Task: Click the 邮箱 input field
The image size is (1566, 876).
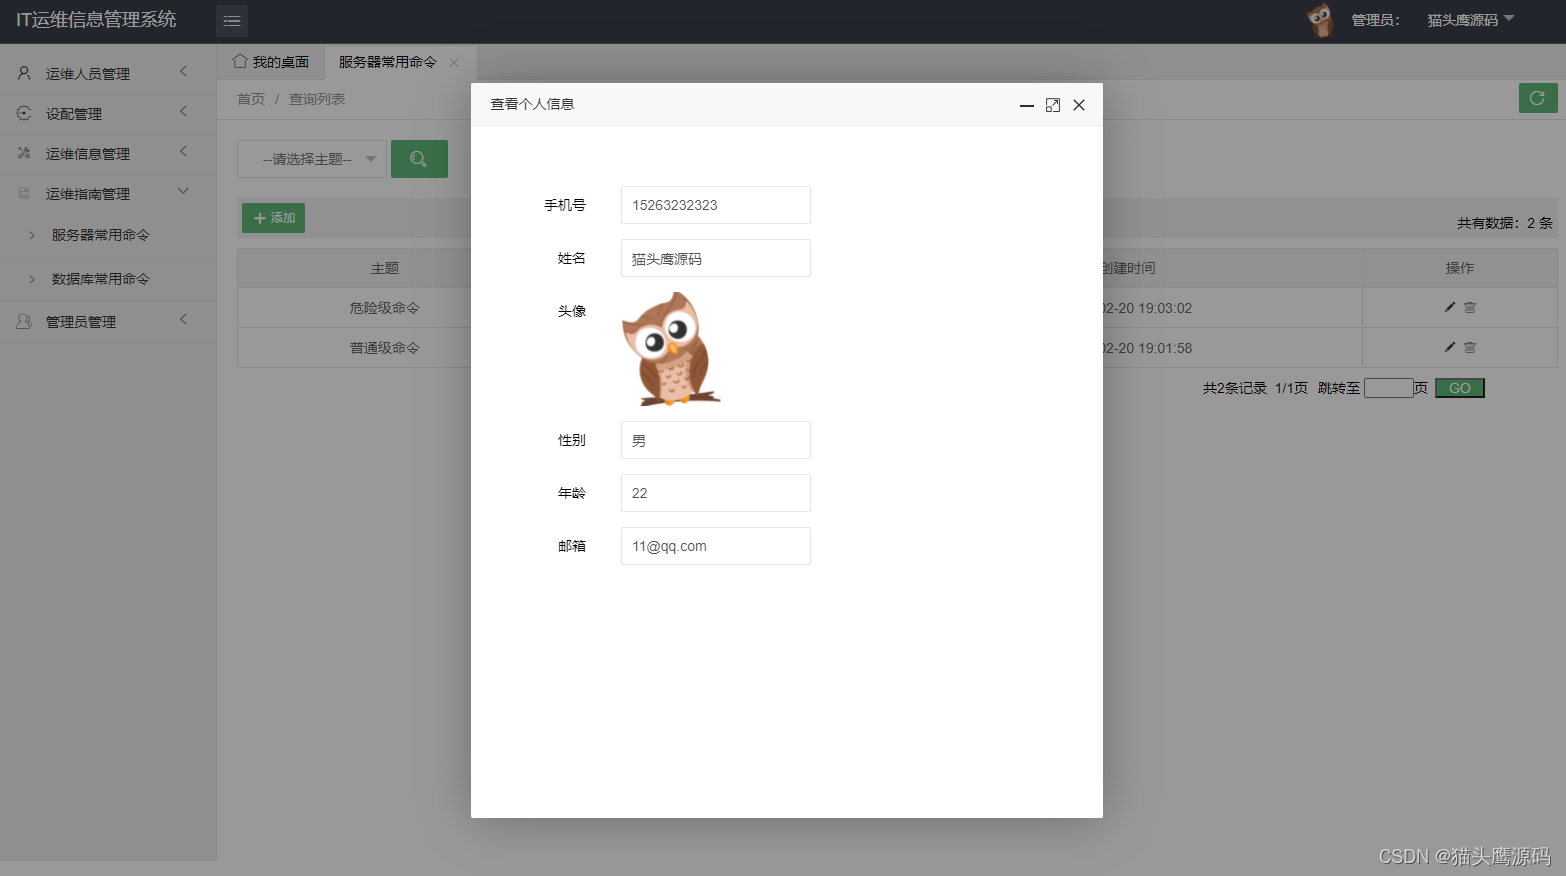Action: [x=716, y=546]
